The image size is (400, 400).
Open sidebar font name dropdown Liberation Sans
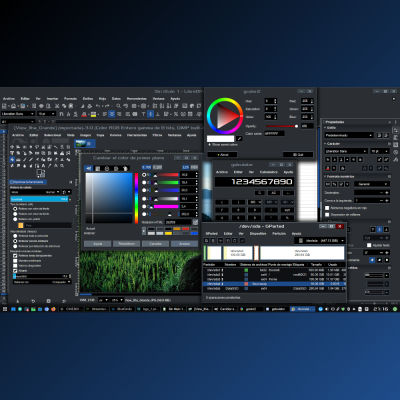tap(346, 151)
